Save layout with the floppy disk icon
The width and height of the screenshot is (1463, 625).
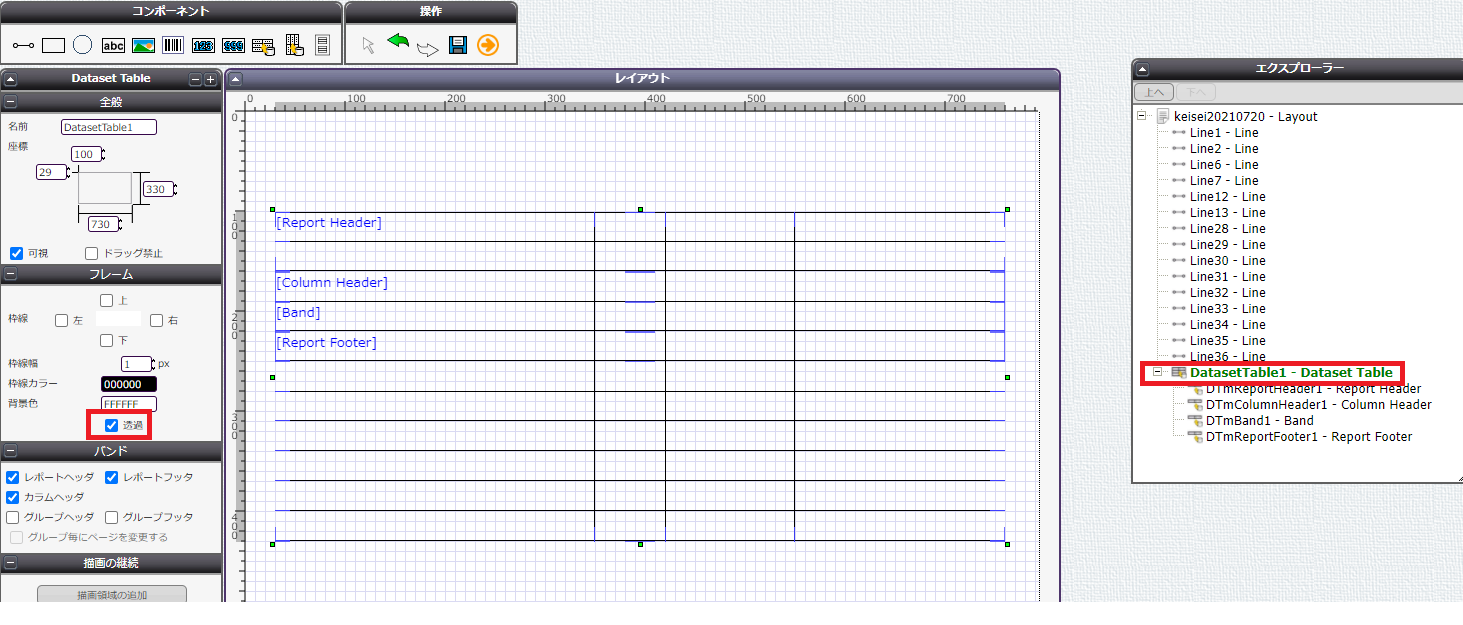pyautogui.click(x=458, y=45)
